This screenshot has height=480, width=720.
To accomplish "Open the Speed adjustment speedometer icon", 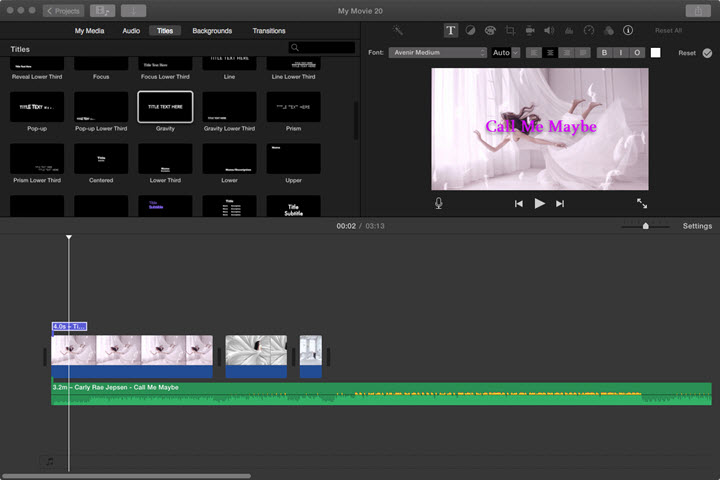I will [589, 31].
